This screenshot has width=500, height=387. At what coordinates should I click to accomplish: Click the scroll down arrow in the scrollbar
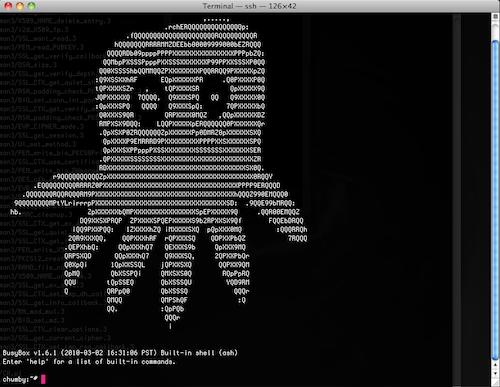click(x=496, y=373)
